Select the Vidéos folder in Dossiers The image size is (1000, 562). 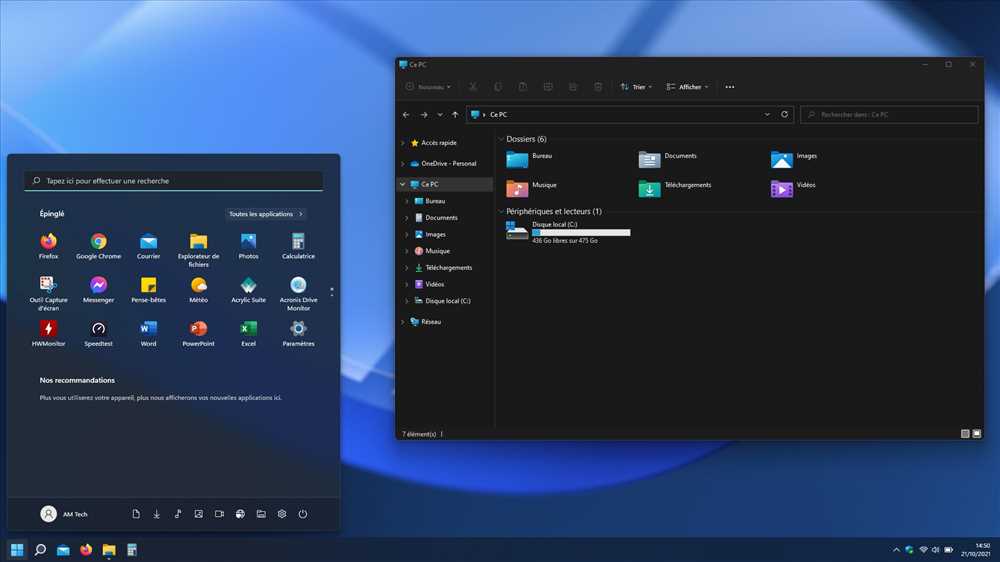tap(793, 188)
